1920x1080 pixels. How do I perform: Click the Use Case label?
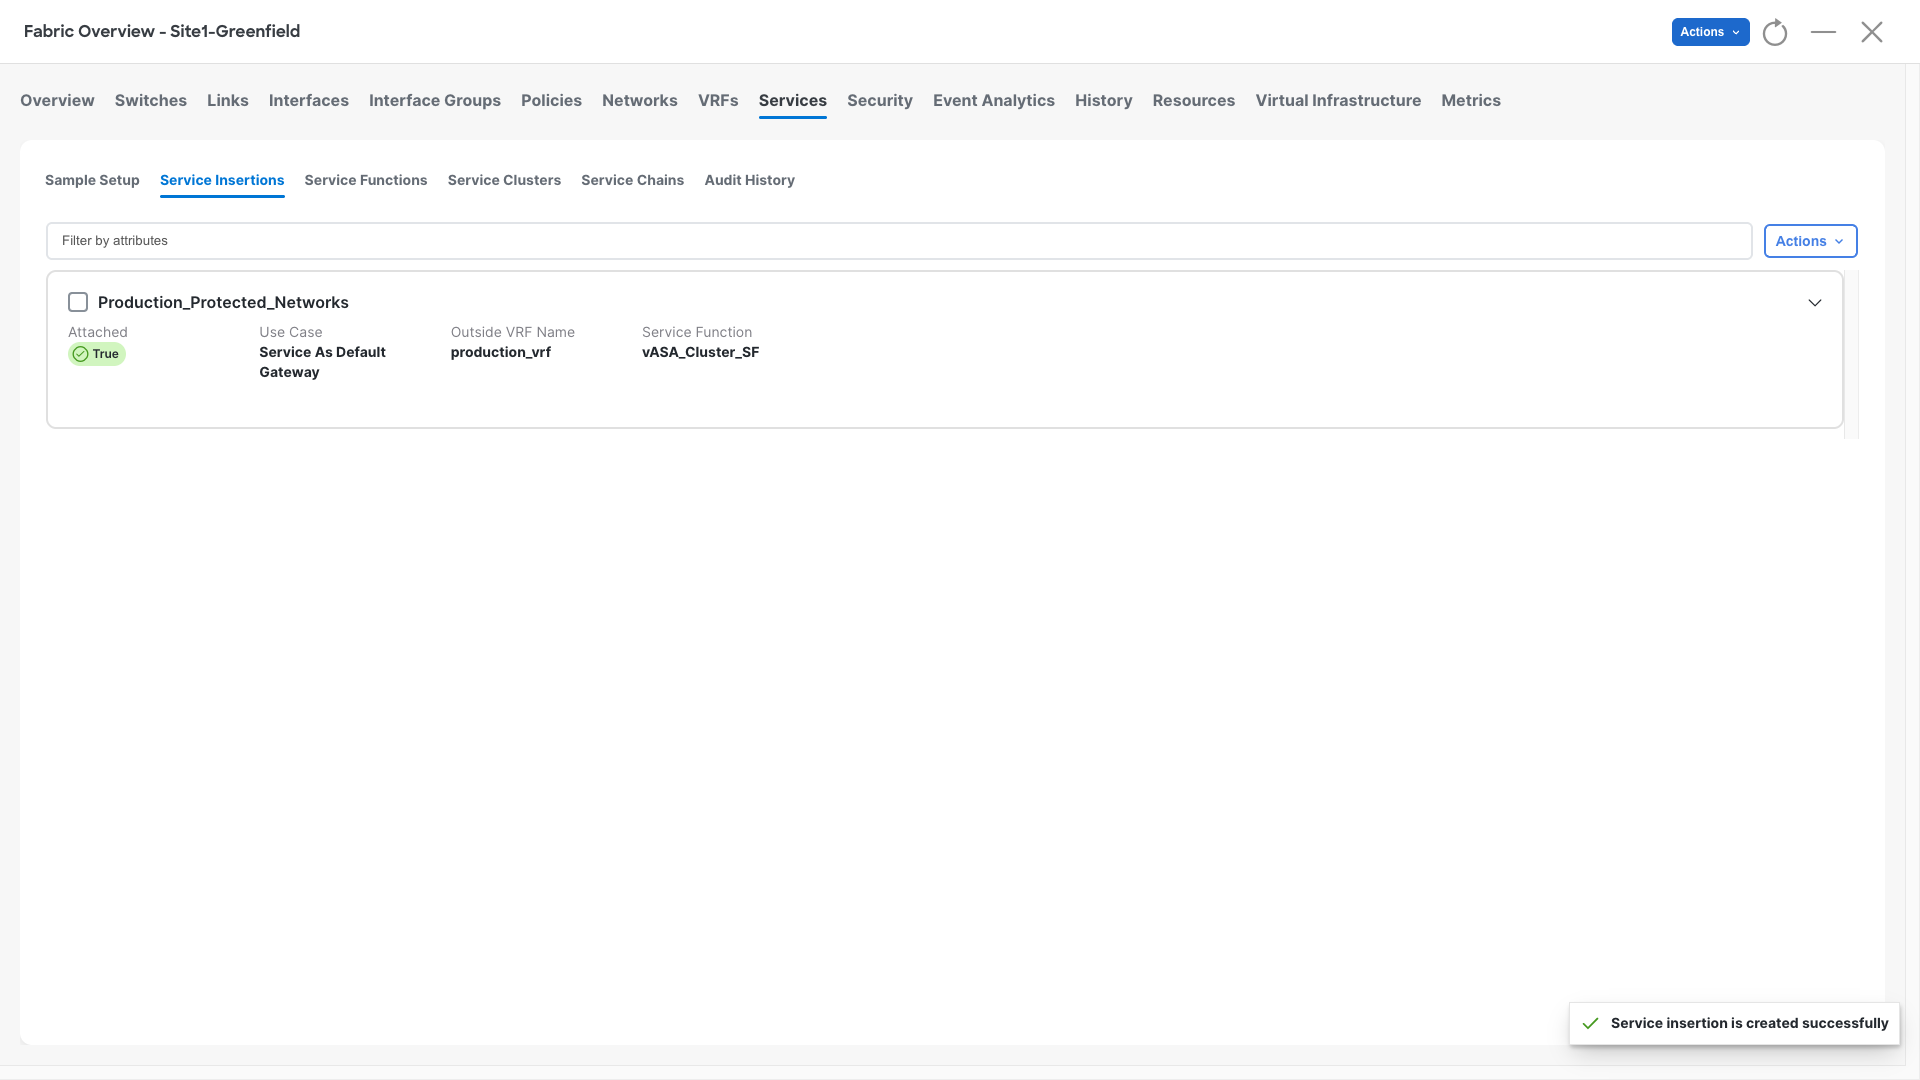(x=291, y=332)
